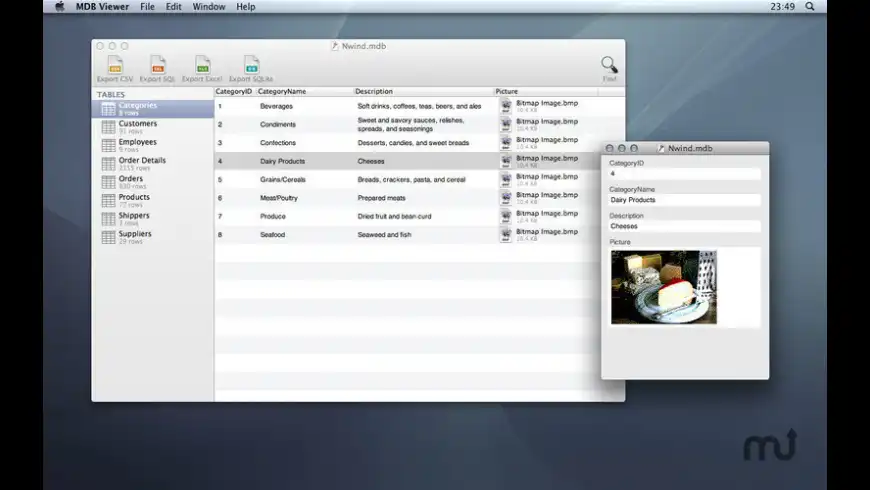This screenshot has height=490, width=870.
Task: Open the File menu
Action: [147, 6]
